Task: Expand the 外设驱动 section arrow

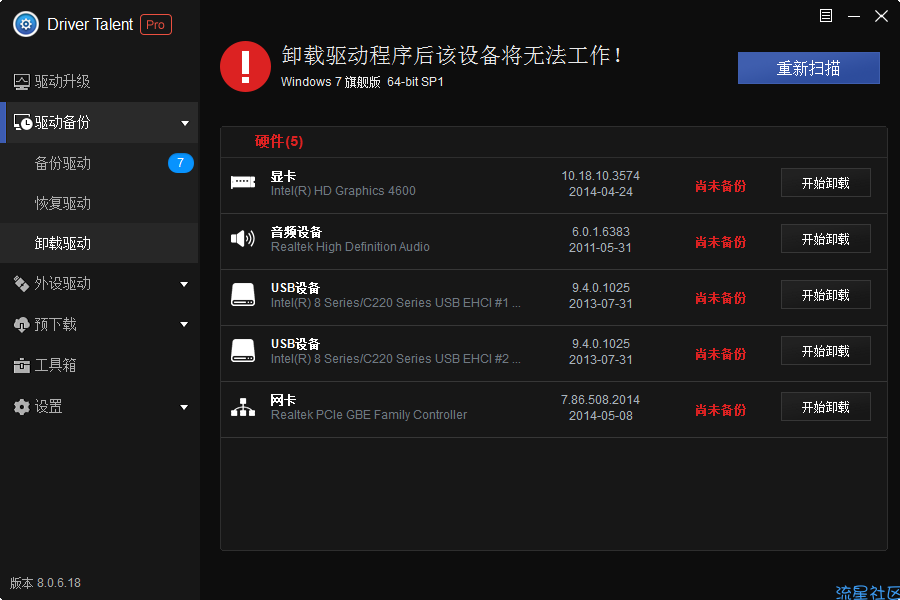Action: (x=184, y=284)
